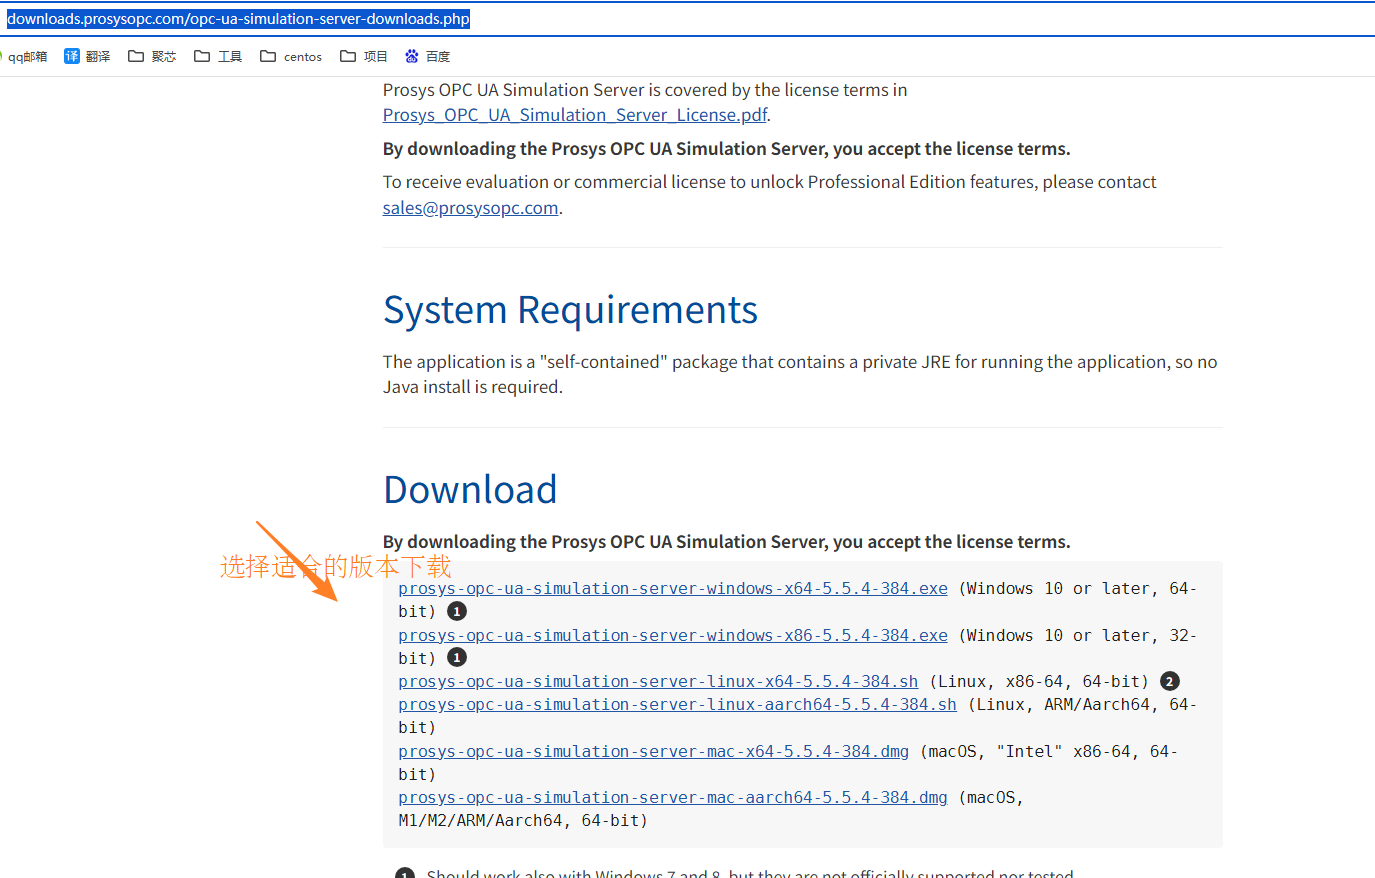Click the Download heading
The height and width of the screenshot is (878, 1375).
point(470,490)
